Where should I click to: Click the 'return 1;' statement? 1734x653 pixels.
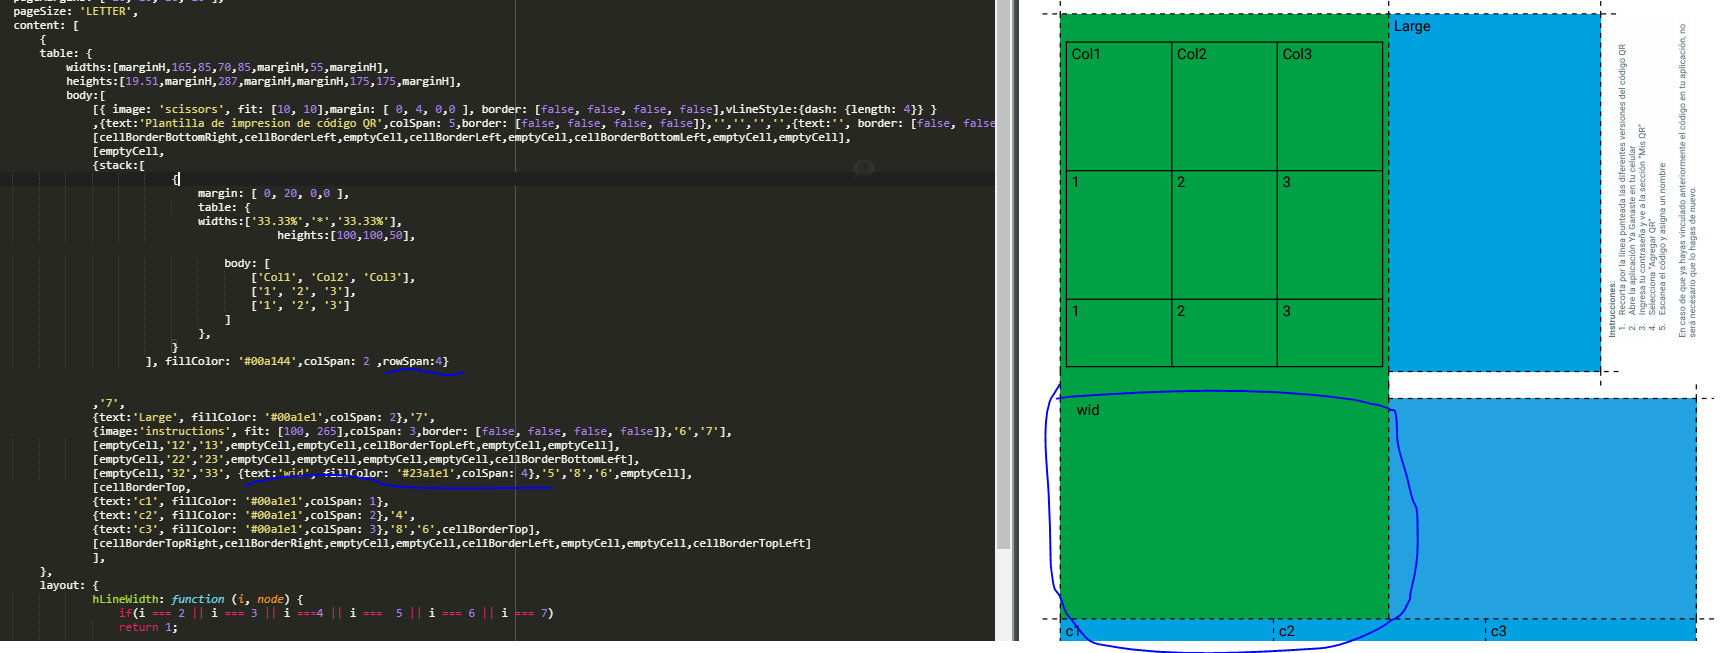click(148, 628)
